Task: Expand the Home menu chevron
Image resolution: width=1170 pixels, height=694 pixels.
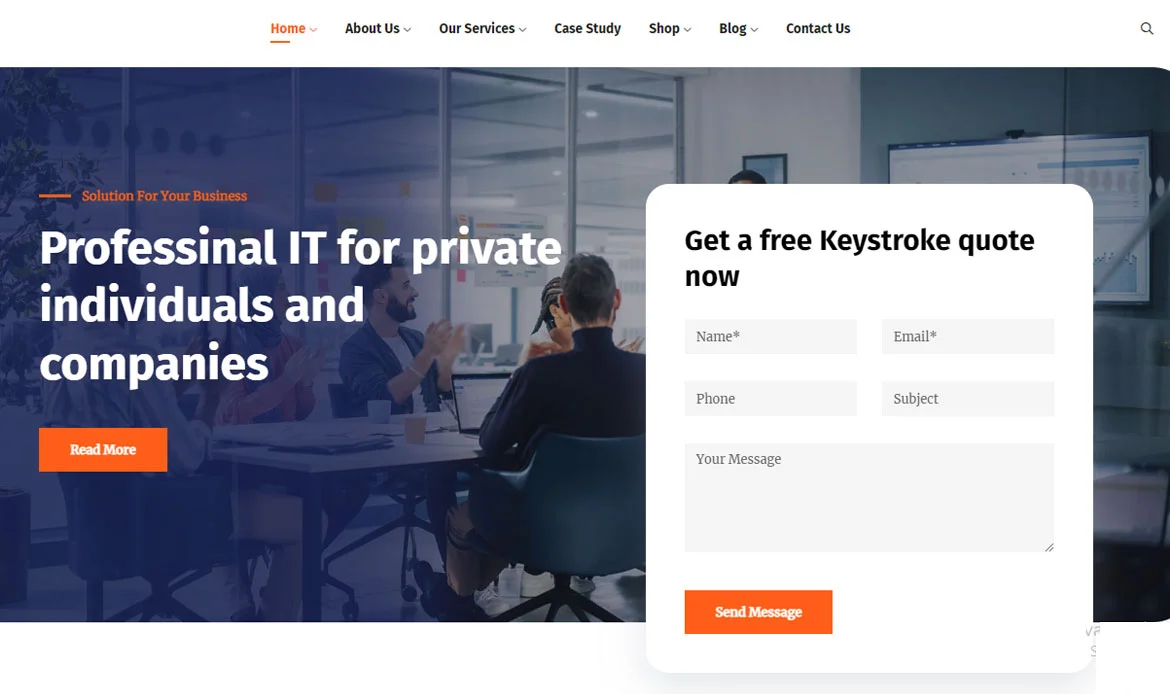Action: (313, 30)
